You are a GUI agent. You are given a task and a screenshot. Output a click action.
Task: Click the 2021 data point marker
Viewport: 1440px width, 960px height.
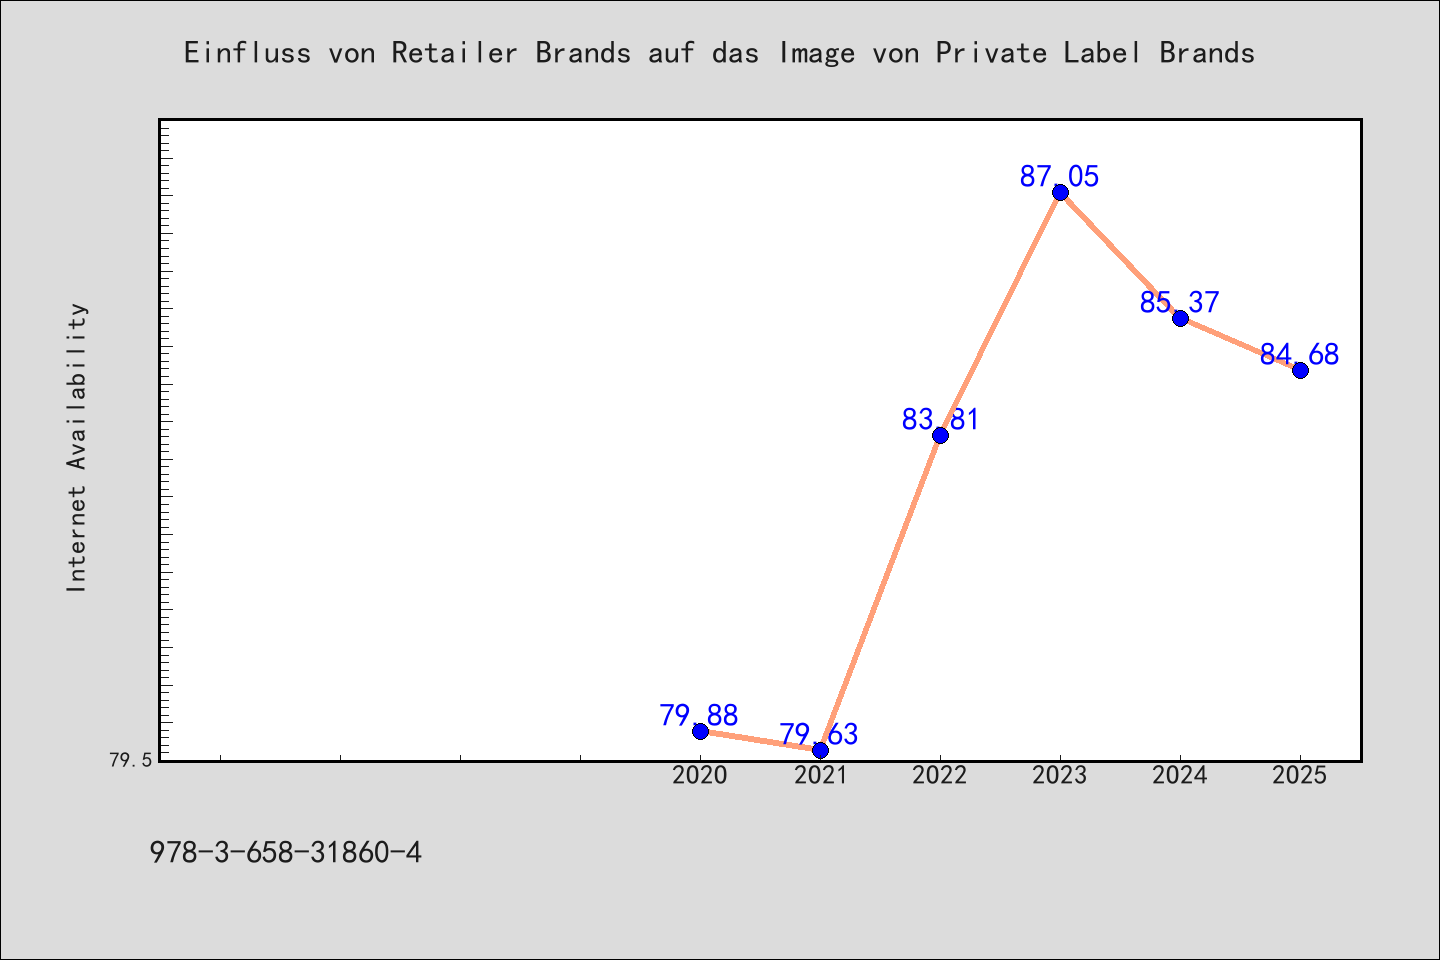(x=820, y=750)
